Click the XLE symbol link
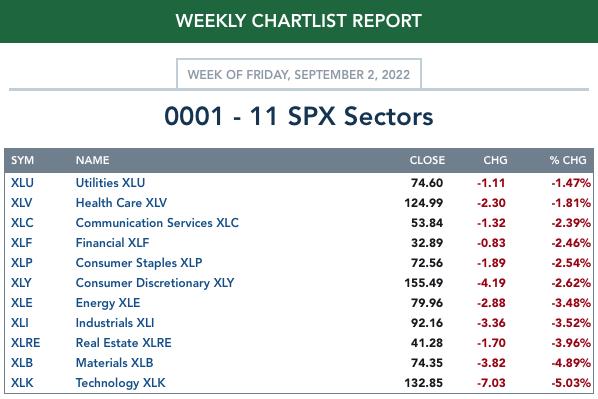The width and height of the screenshot is (598, 399). pos(22,303)
